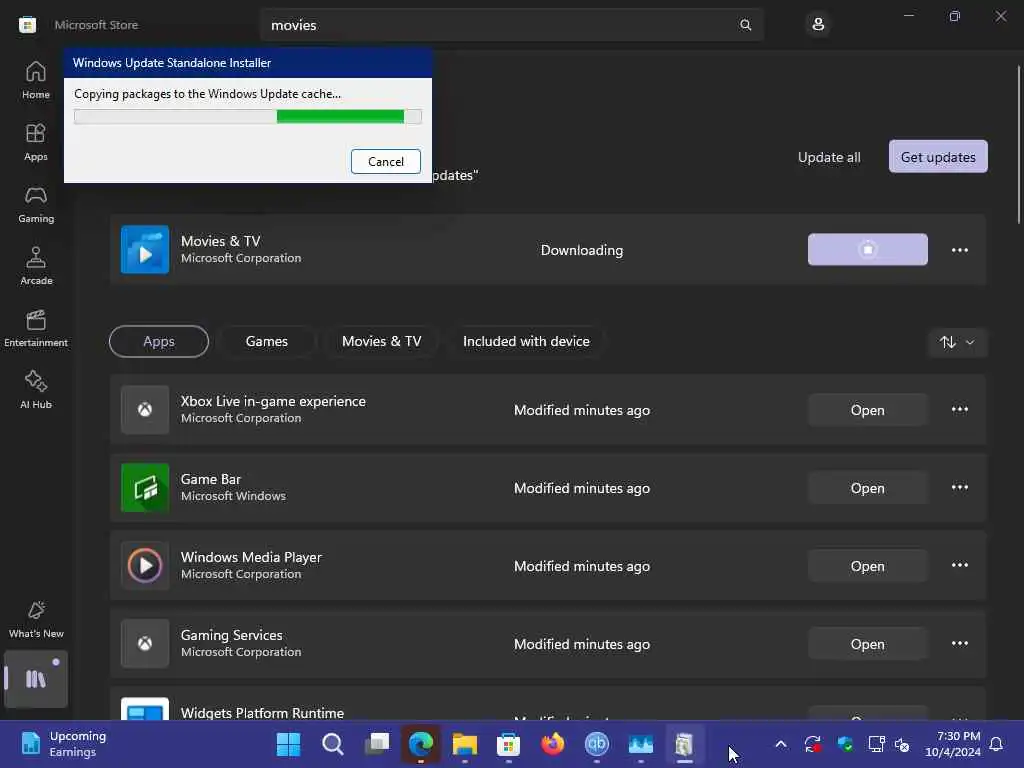Open the user account profile icon
The image size is (1024, 768).
point(818,25)
